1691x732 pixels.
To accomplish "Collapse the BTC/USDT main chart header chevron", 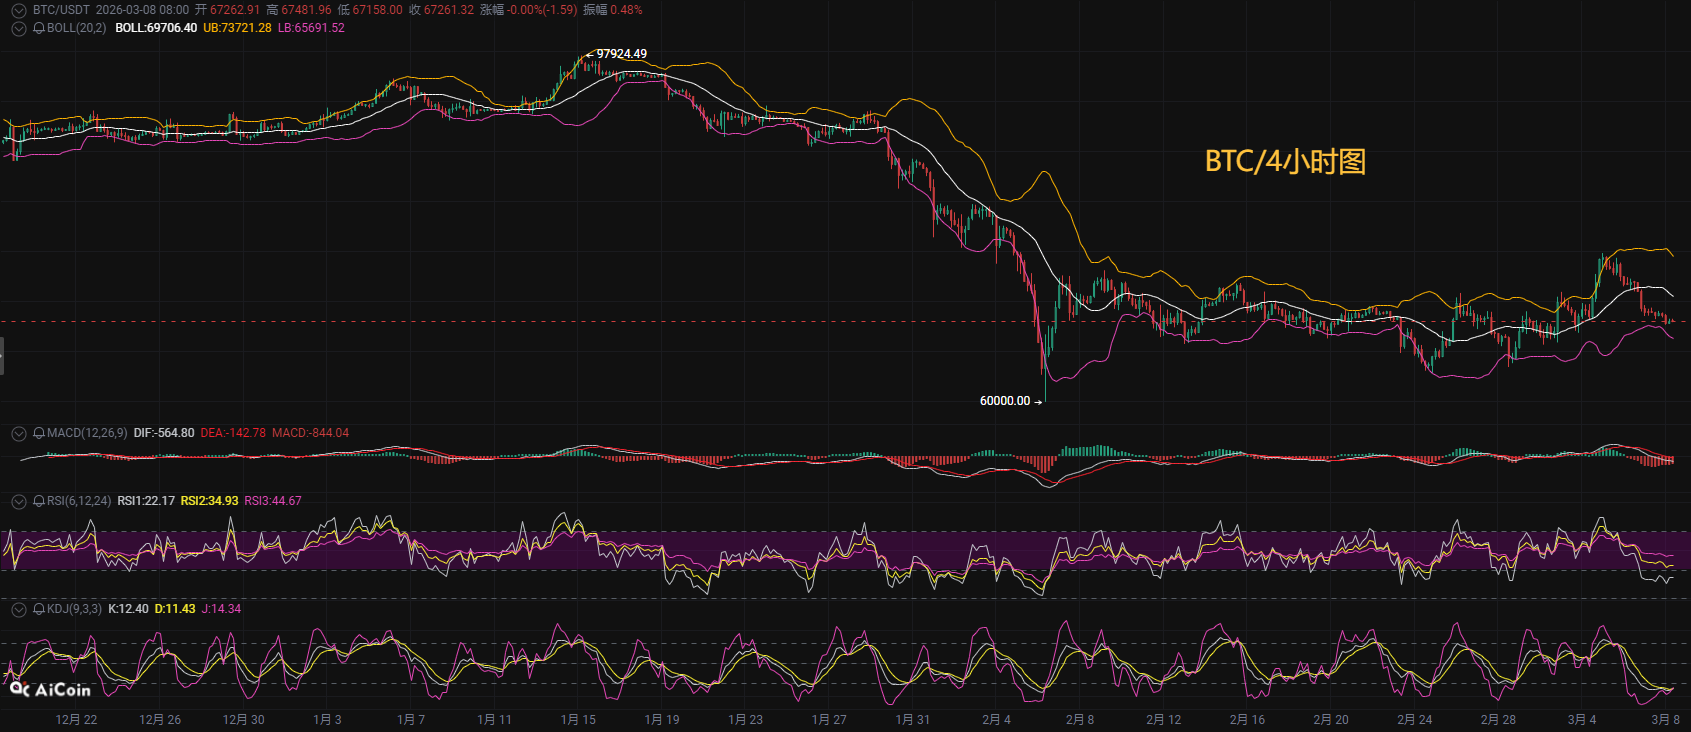I will (18, 10).
